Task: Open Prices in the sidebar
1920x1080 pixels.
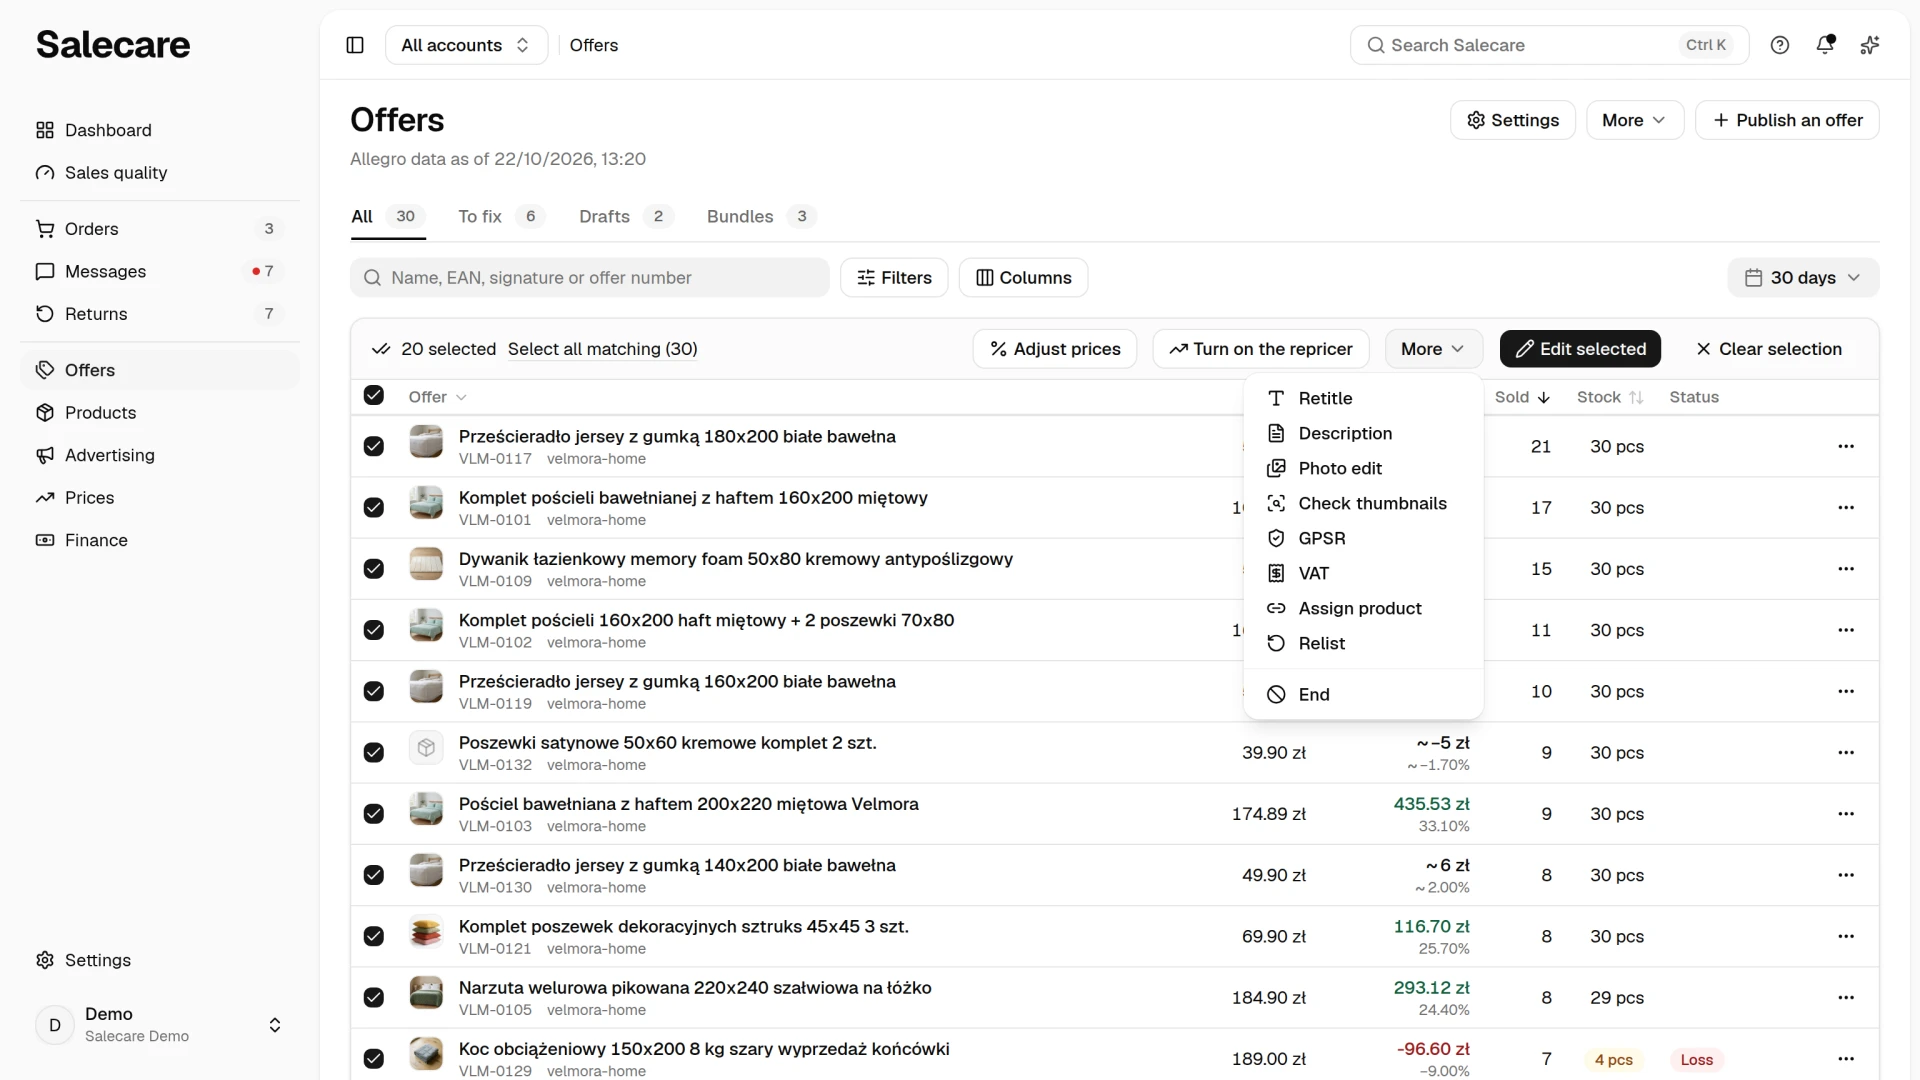Action: point(160,498)
